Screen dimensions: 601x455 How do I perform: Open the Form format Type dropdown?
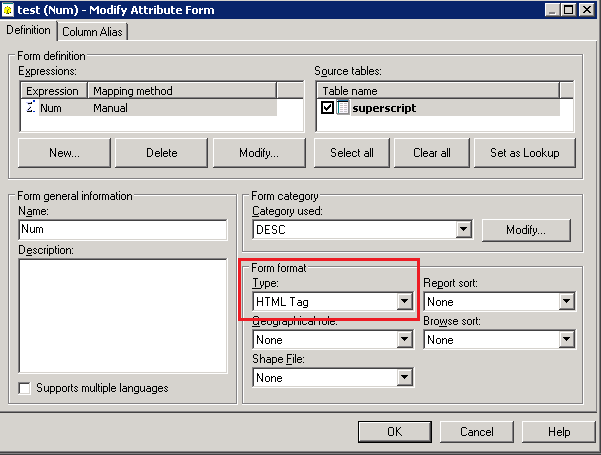(405, 301)
